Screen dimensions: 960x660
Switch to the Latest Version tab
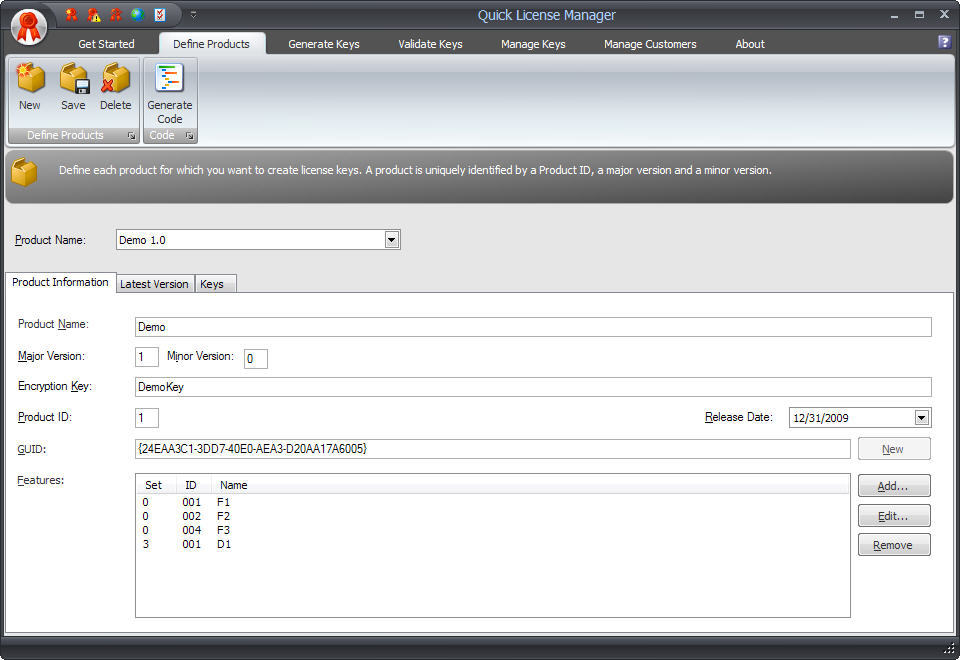(x=154, y=284)
